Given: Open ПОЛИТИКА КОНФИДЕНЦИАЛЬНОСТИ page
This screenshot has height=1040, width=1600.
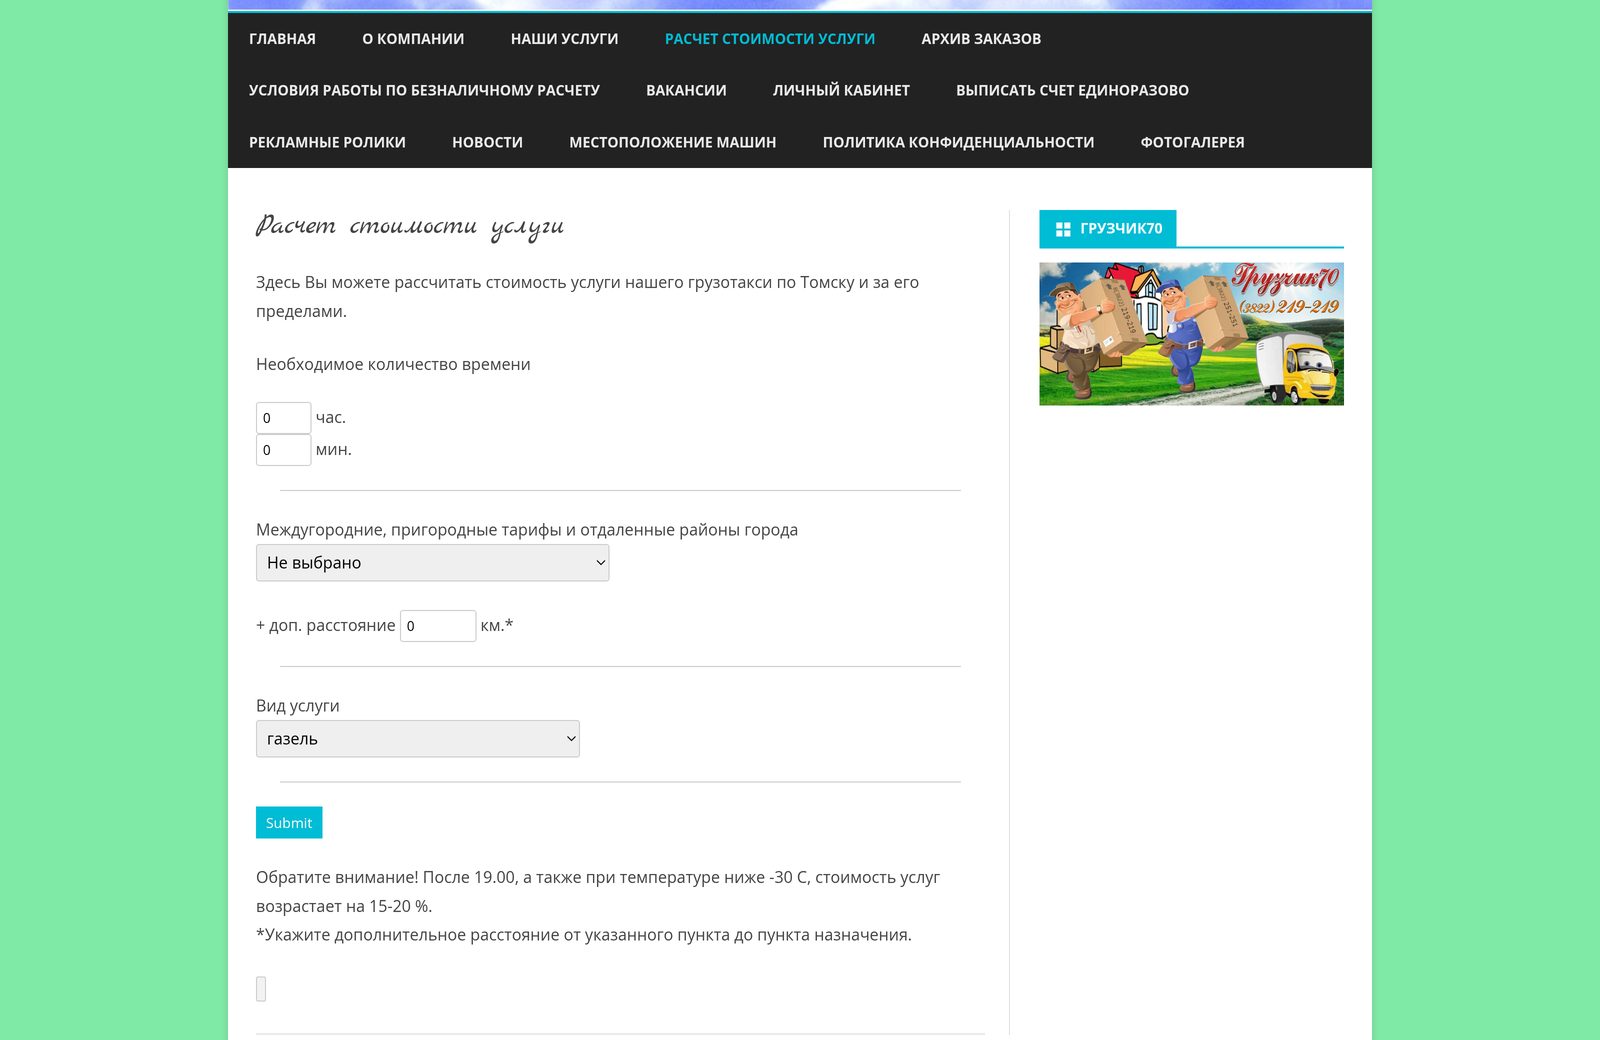Looking at the screenshot, I should (x=958, y=143).
